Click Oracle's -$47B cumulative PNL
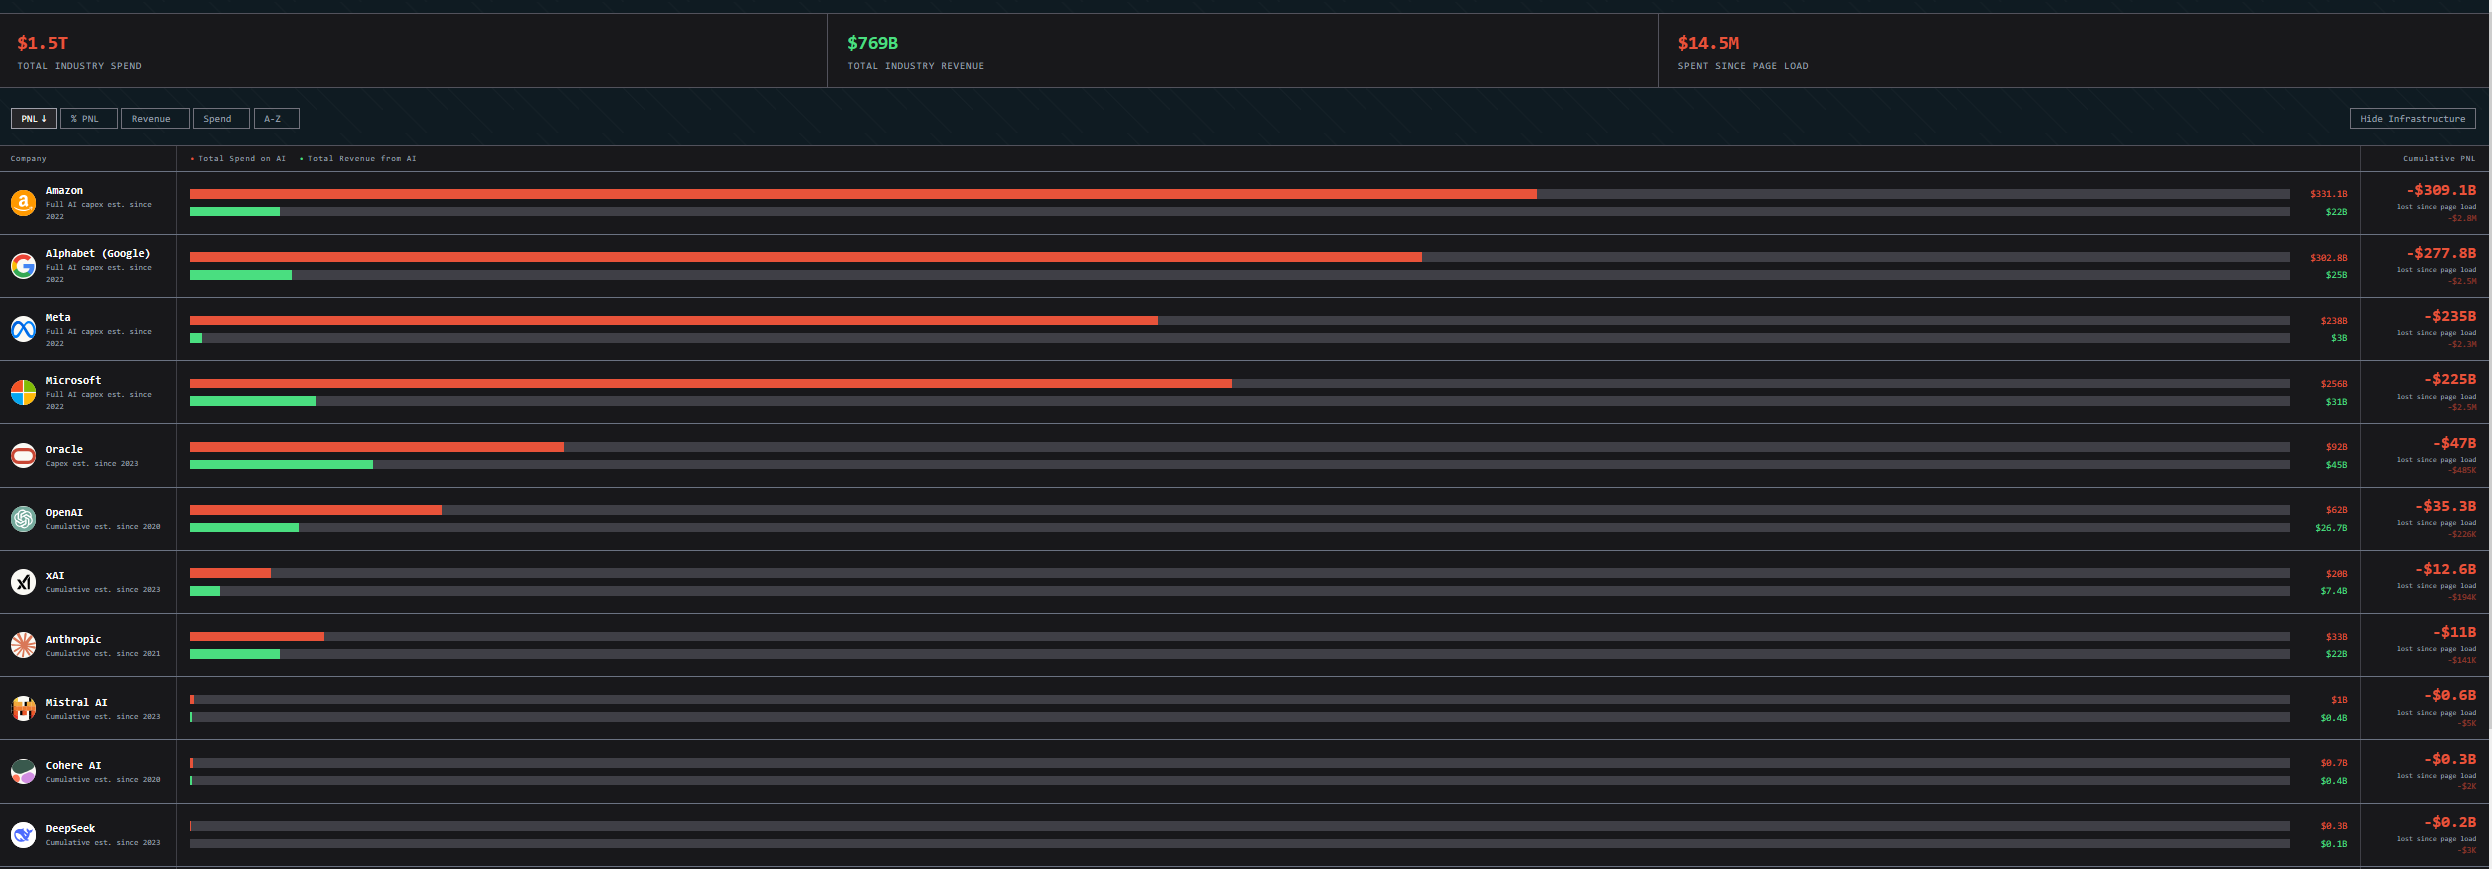Viewport: 2492px width, 869px height. click(x=2455, y=443)
